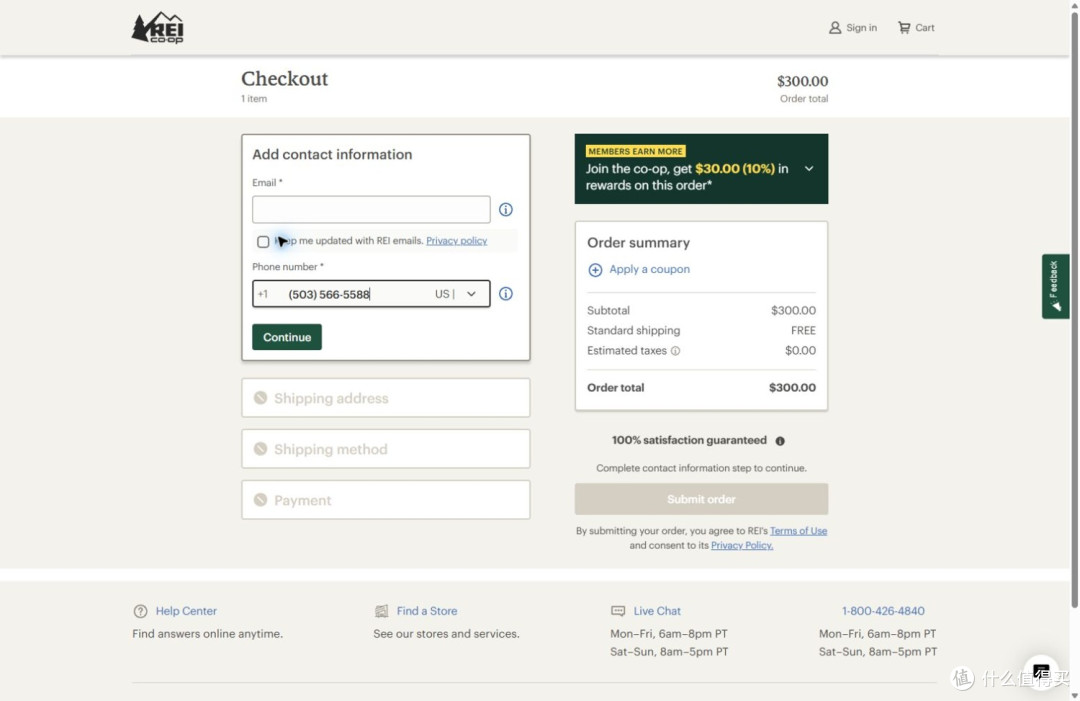
Task: Click the 1 item count text
Action: tap(254, 98)
